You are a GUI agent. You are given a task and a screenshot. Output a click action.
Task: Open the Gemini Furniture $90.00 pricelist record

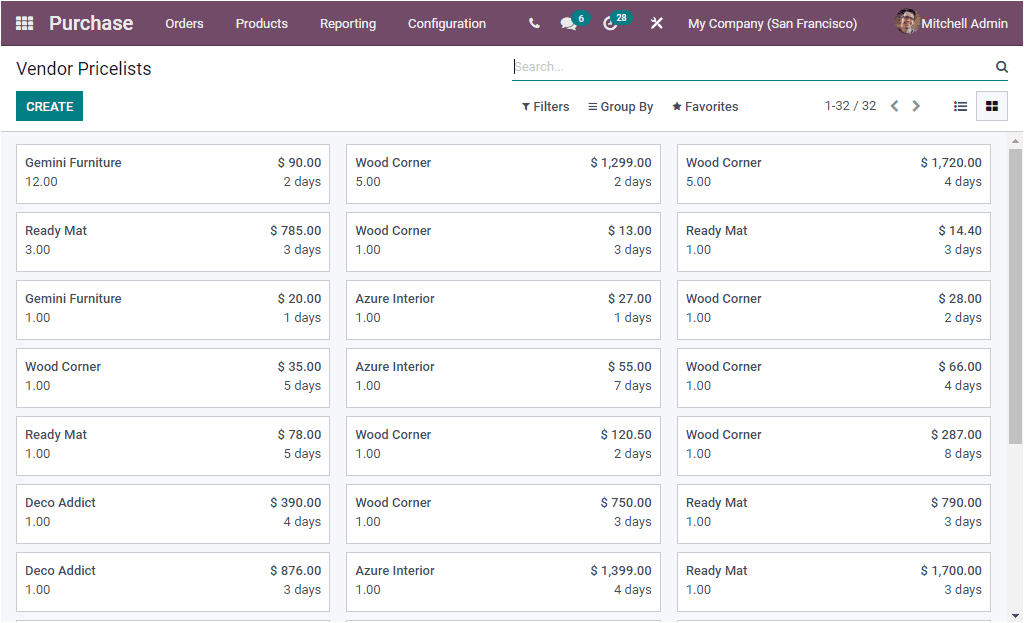coord(172,171)
